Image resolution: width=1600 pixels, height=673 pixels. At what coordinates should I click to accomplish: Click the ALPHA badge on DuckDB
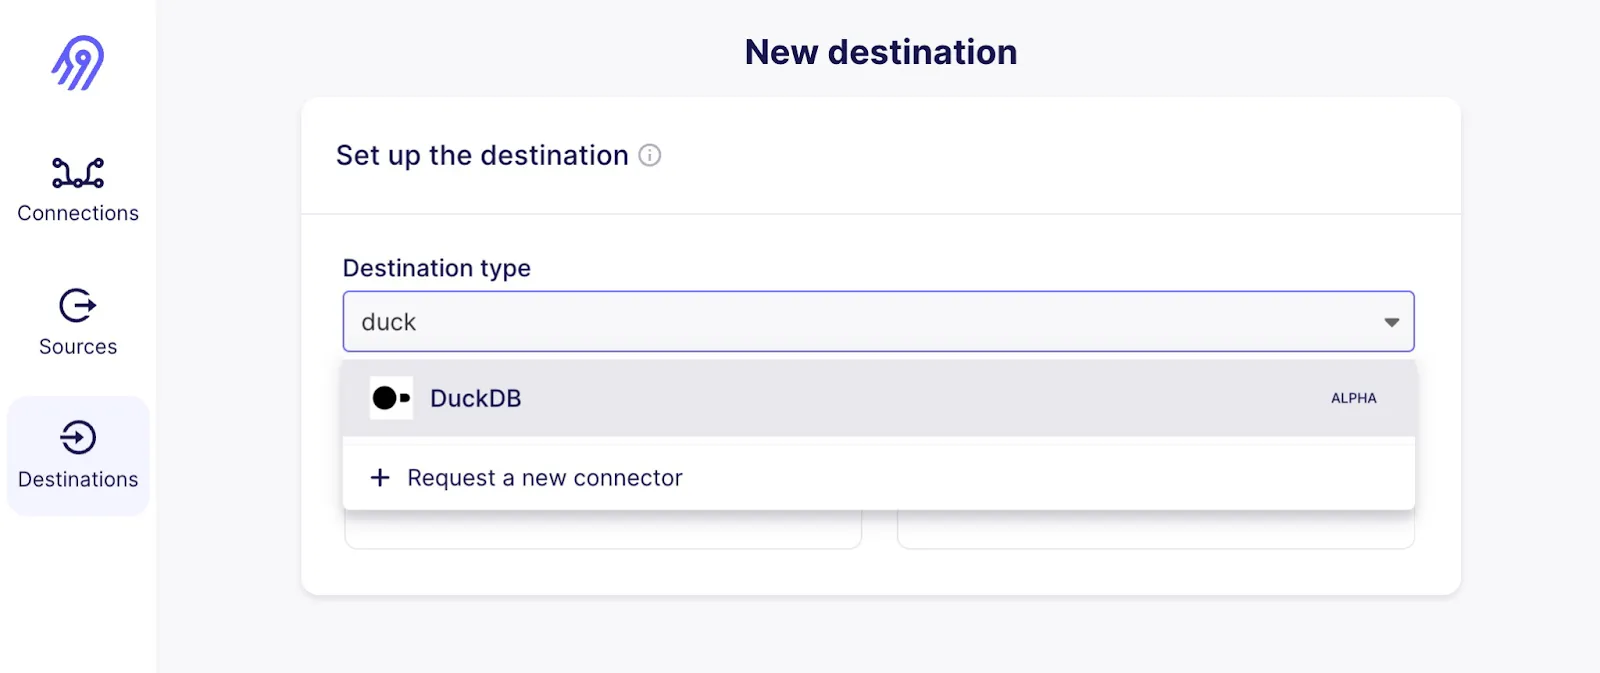1354,398
